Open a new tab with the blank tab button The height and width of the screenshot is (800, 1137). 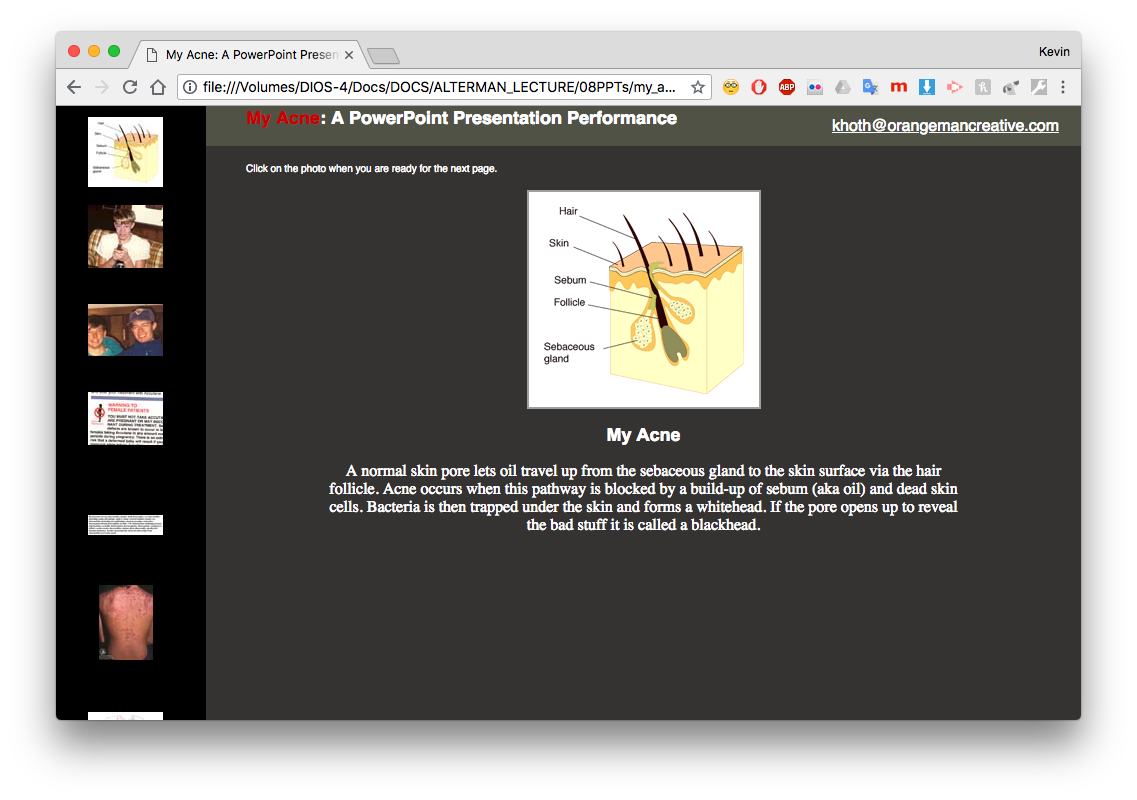383,56
